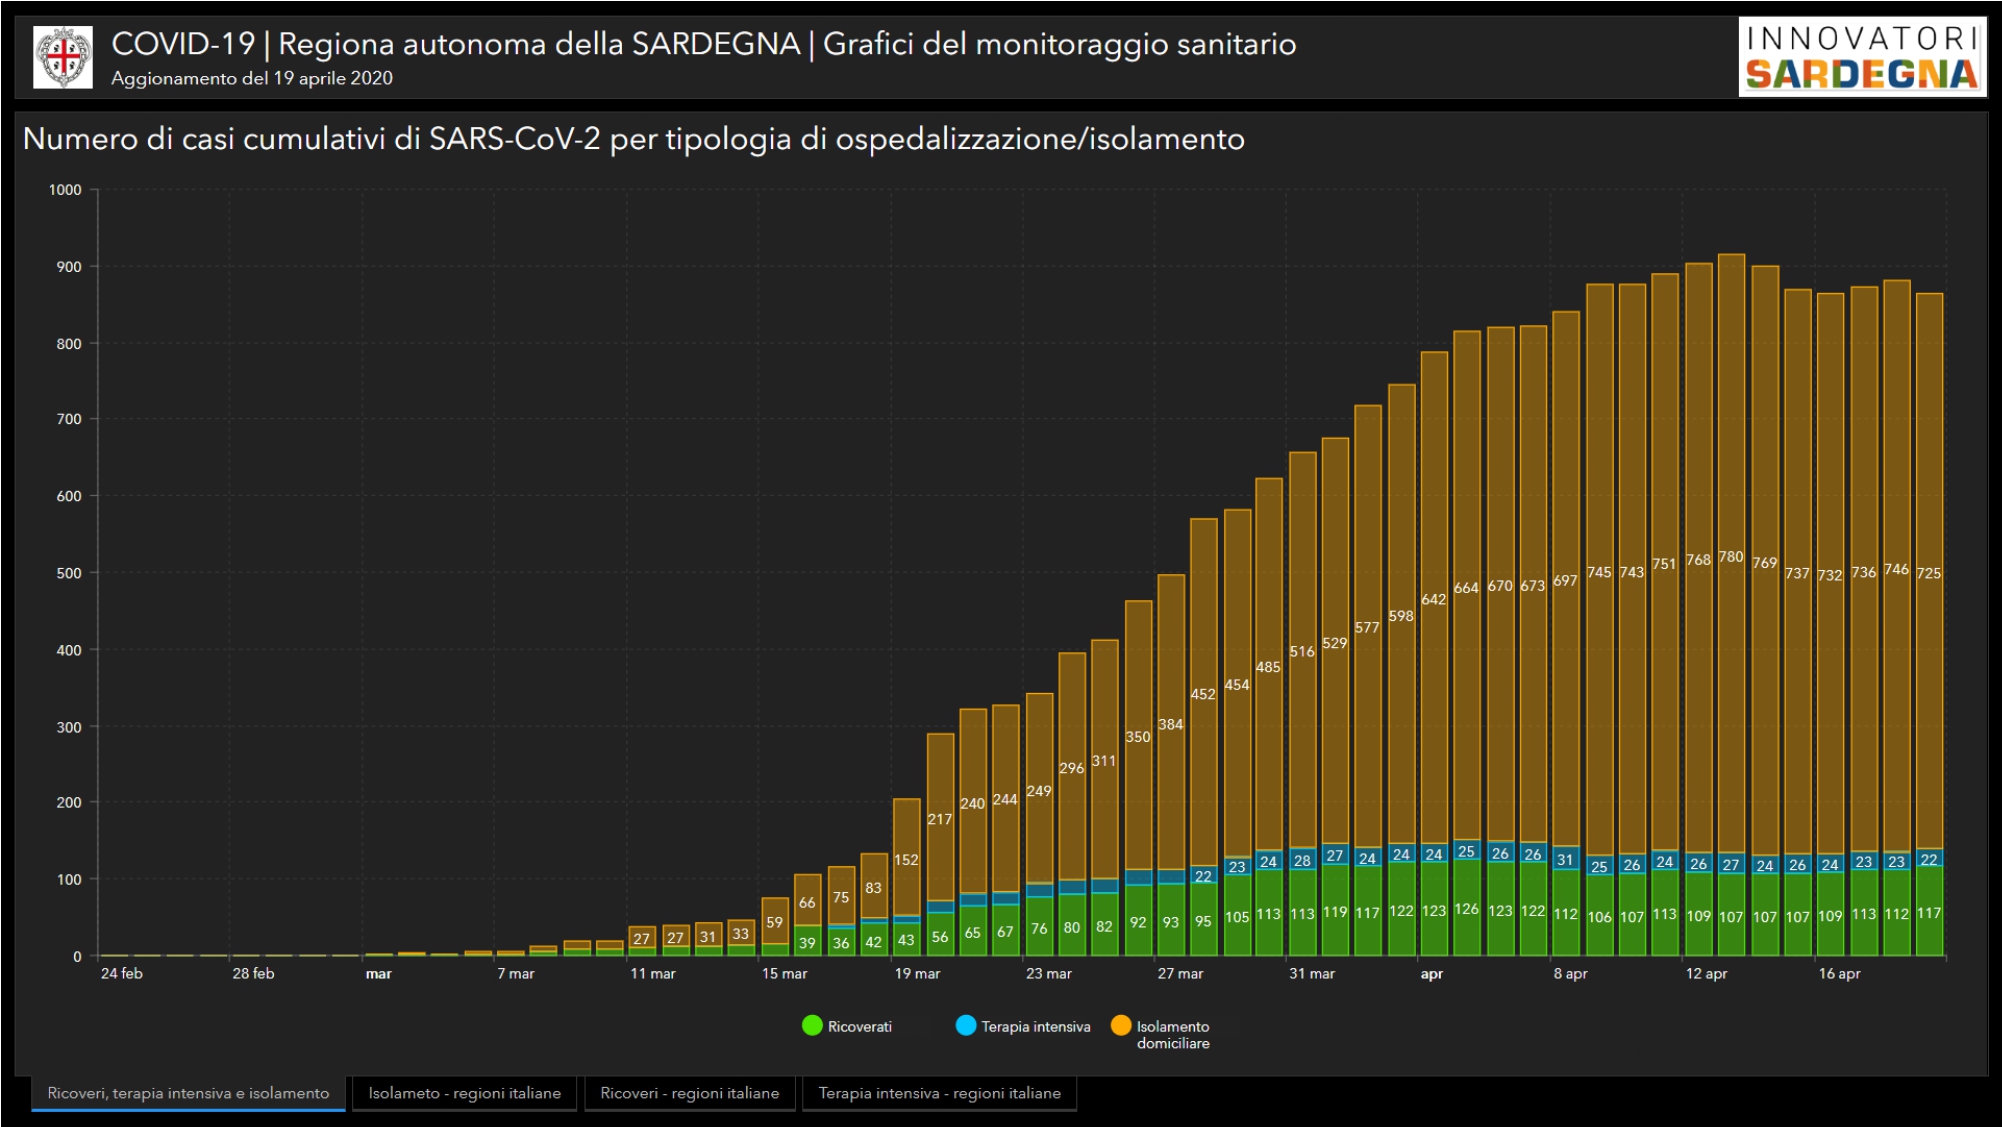Toggle the blue Terapia intensiva legend series
The width and height of the screenshot is (2002, 1127).
(1035, 1026)
